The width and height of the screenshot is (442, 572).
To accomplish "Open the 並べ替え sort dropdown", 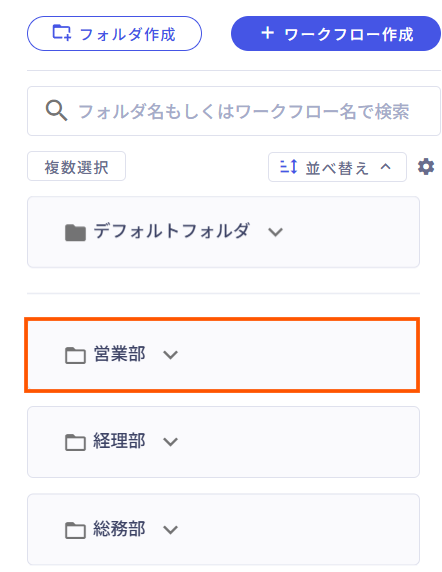I will click(x=337, y=167).
